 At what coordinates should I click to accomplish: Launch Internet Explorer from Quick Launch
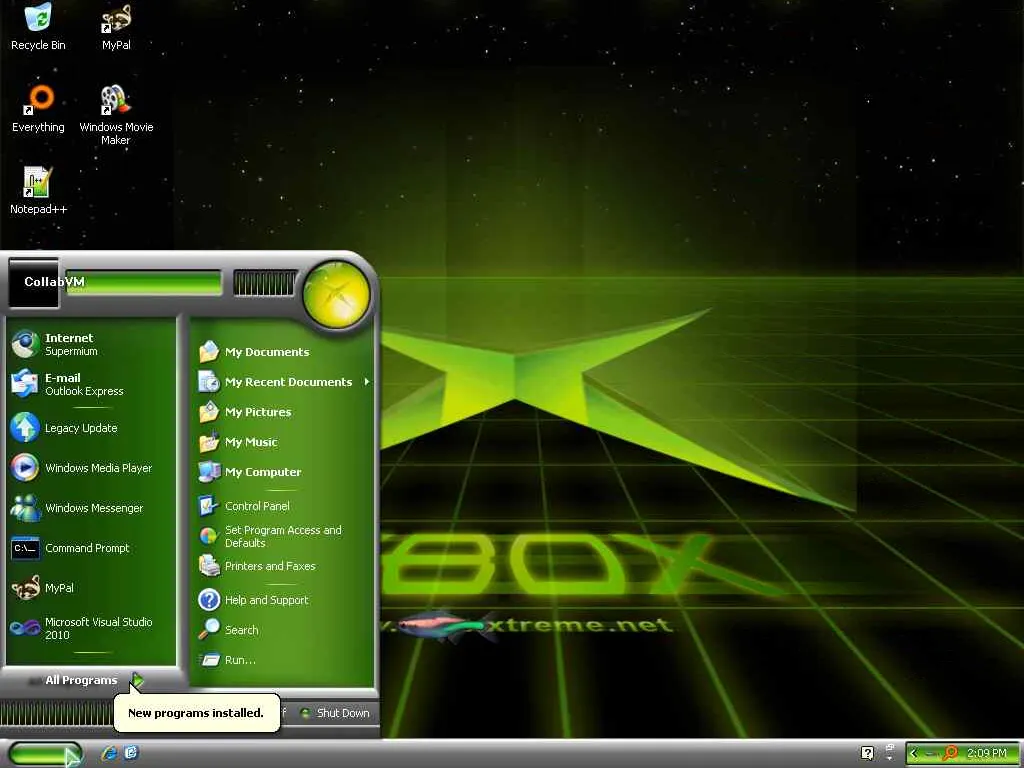109,754
